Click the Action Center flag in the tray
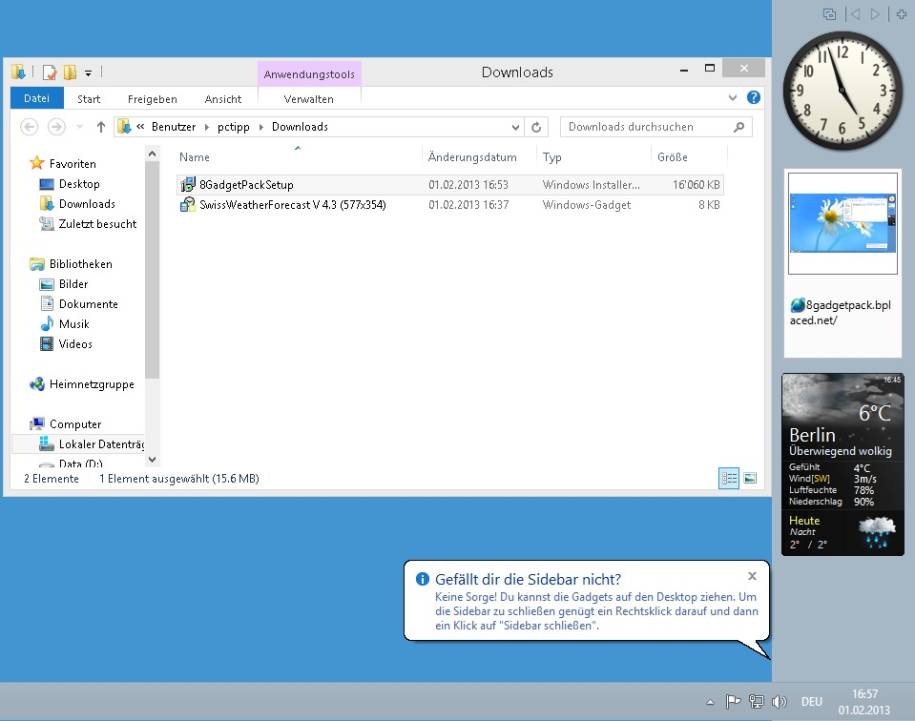The image size is (915, 721). (x=733, y=700)
